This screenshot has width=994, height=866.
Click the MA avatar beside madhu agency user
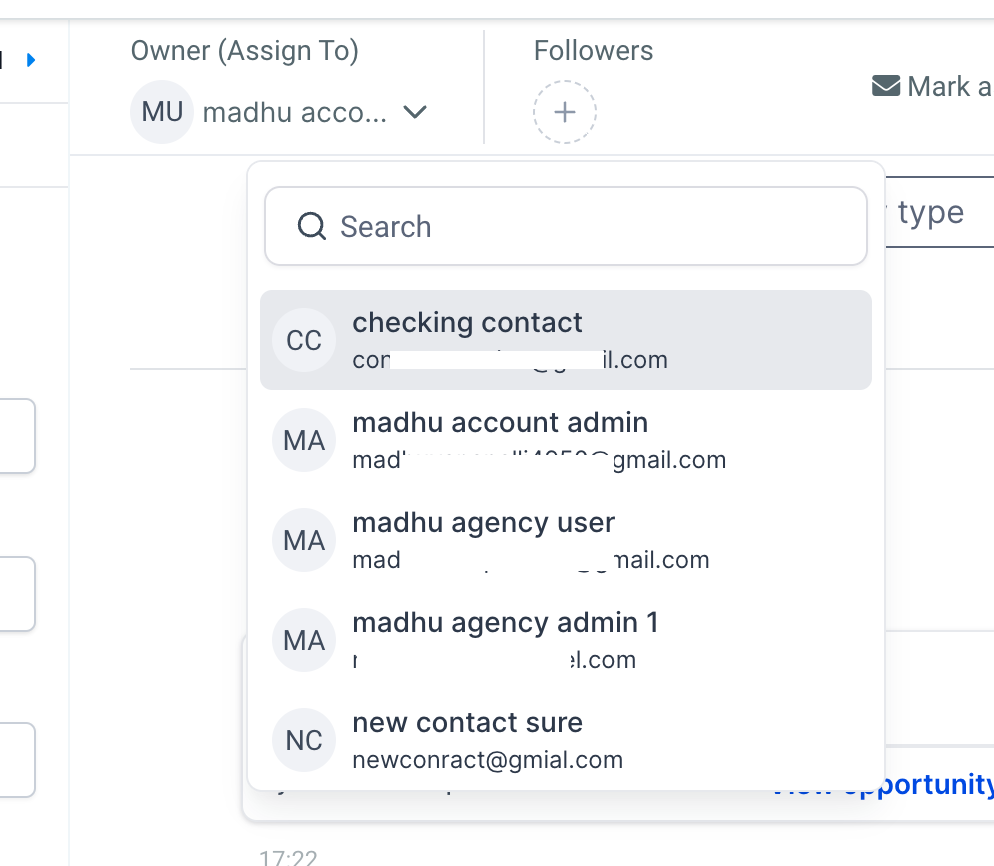click(x=304, y=541)
